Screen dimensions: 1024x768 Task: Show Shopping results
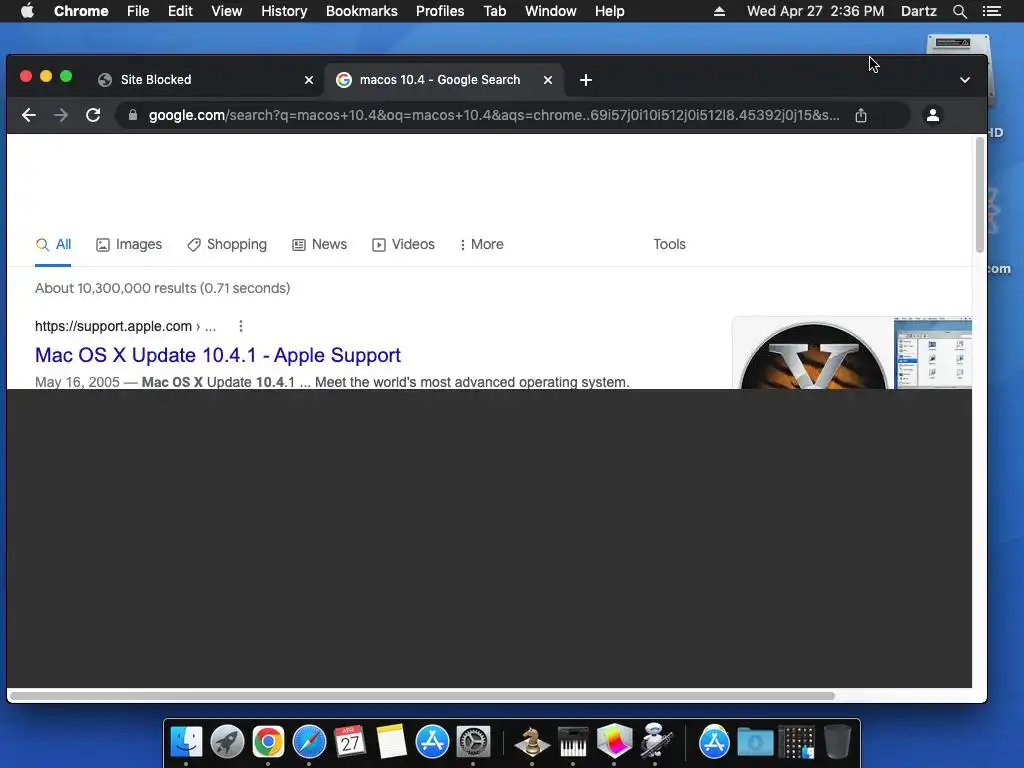point(227,245)
